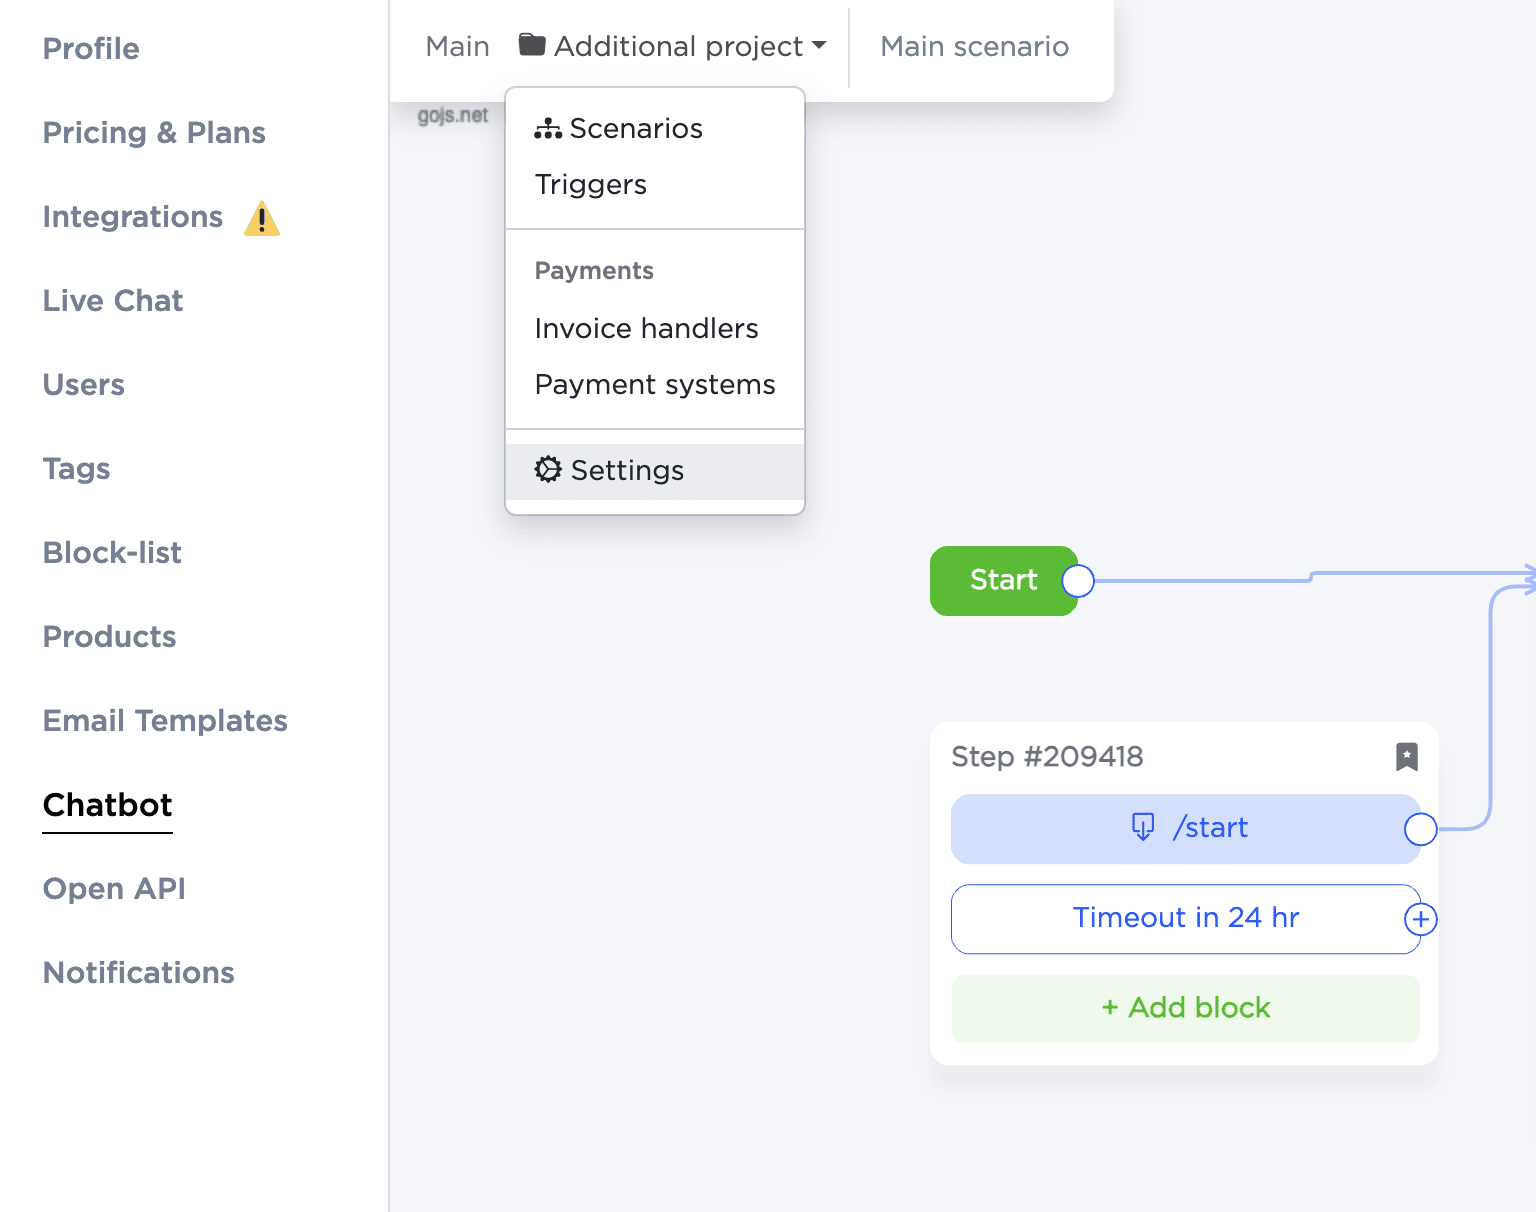Click the folder icon beside Additional project

(532, 45)
